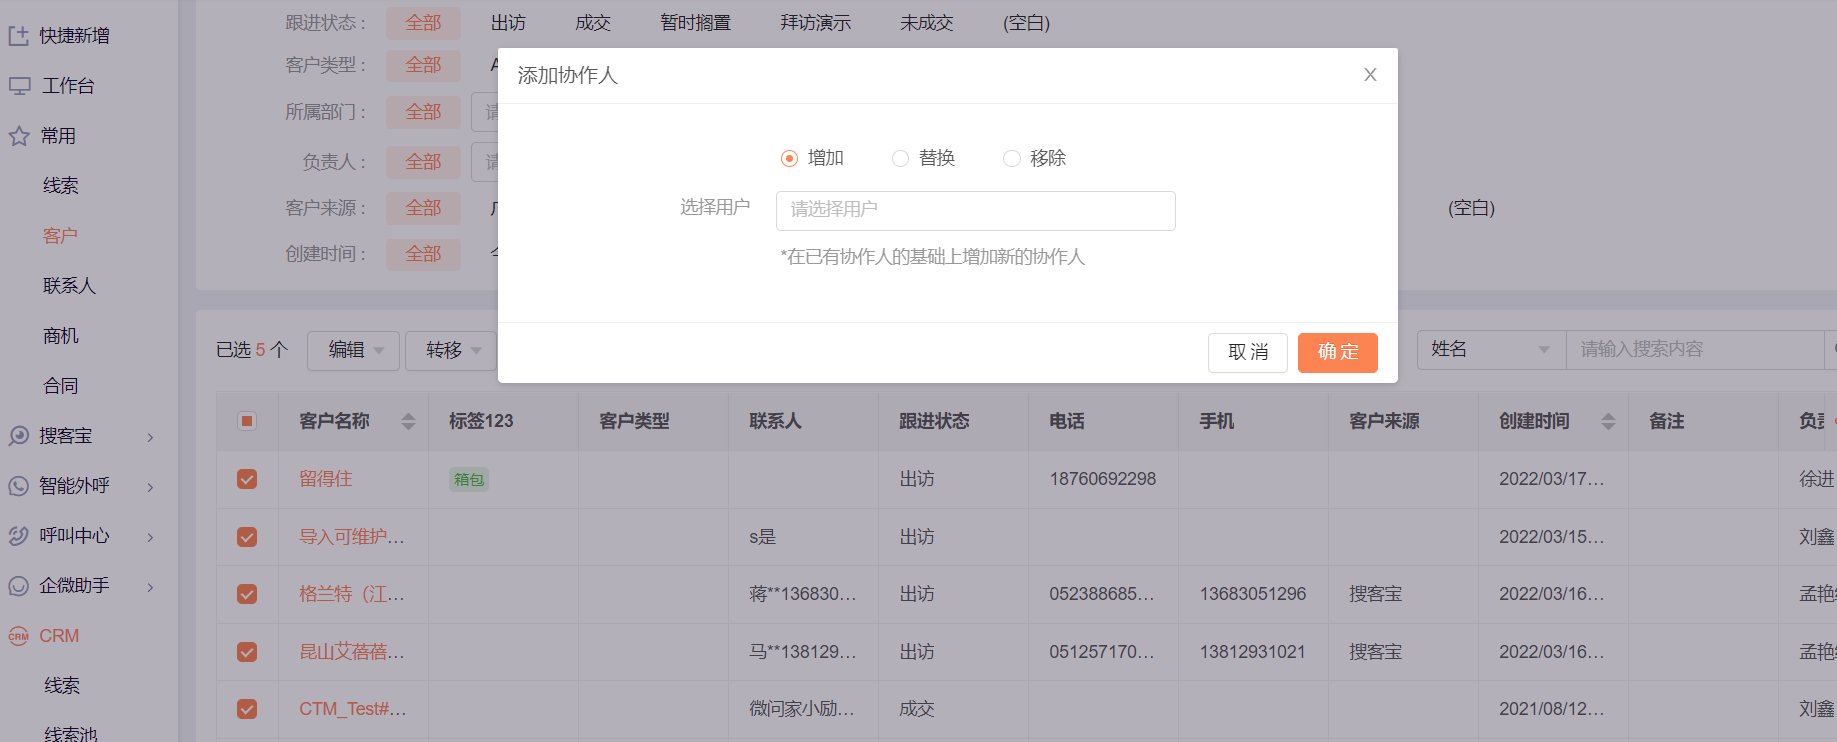Image resolution: width=1837 pixels, height=742 pixels.
Task: Click the 常用 star icon
Action: 19,136
